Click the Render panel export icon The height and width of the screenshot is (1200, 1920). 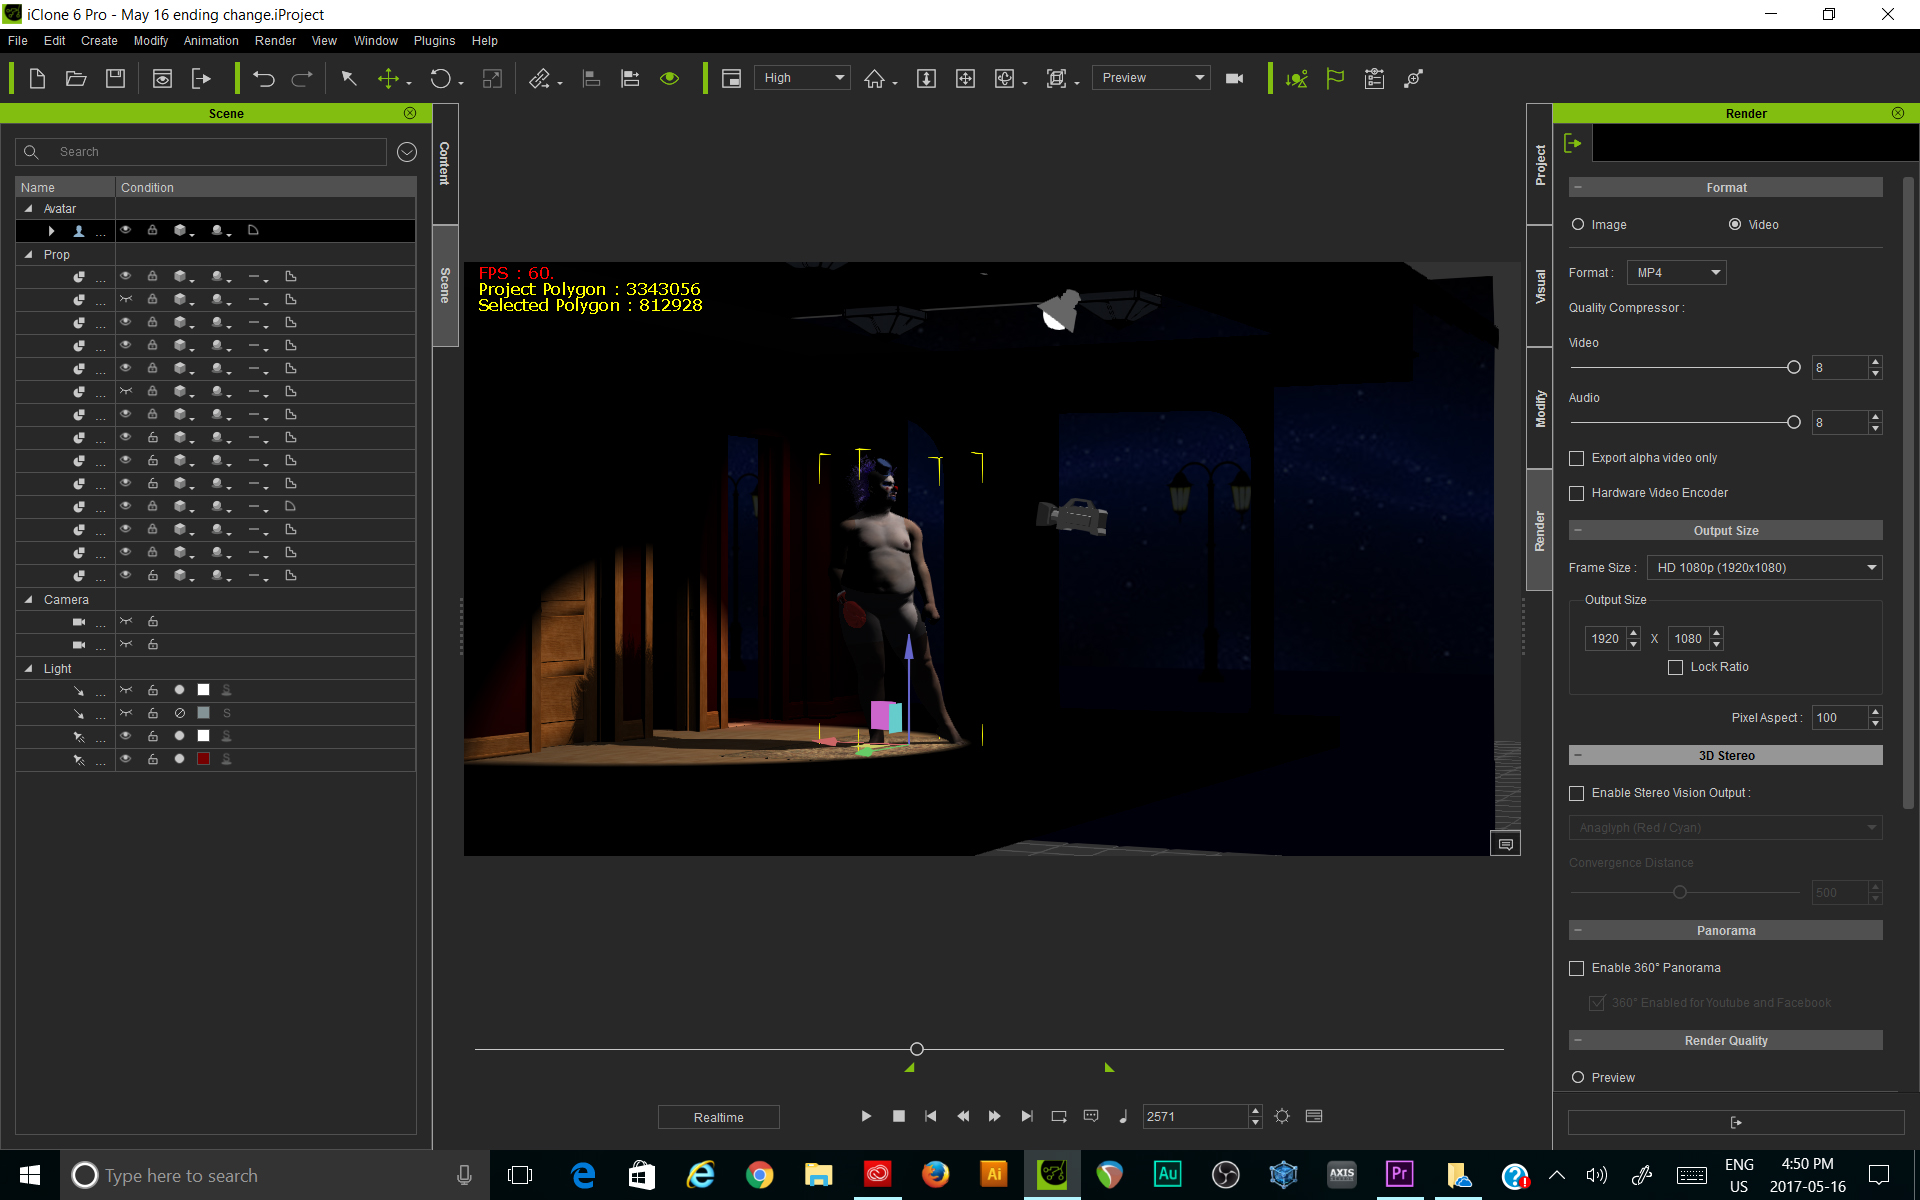pos(1573,143)
